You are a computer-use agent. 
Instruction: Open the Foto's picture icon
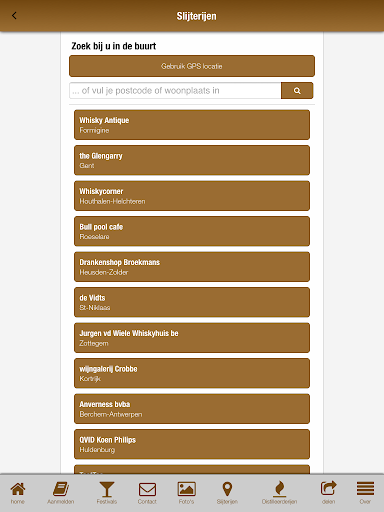[x=186, y=489]
